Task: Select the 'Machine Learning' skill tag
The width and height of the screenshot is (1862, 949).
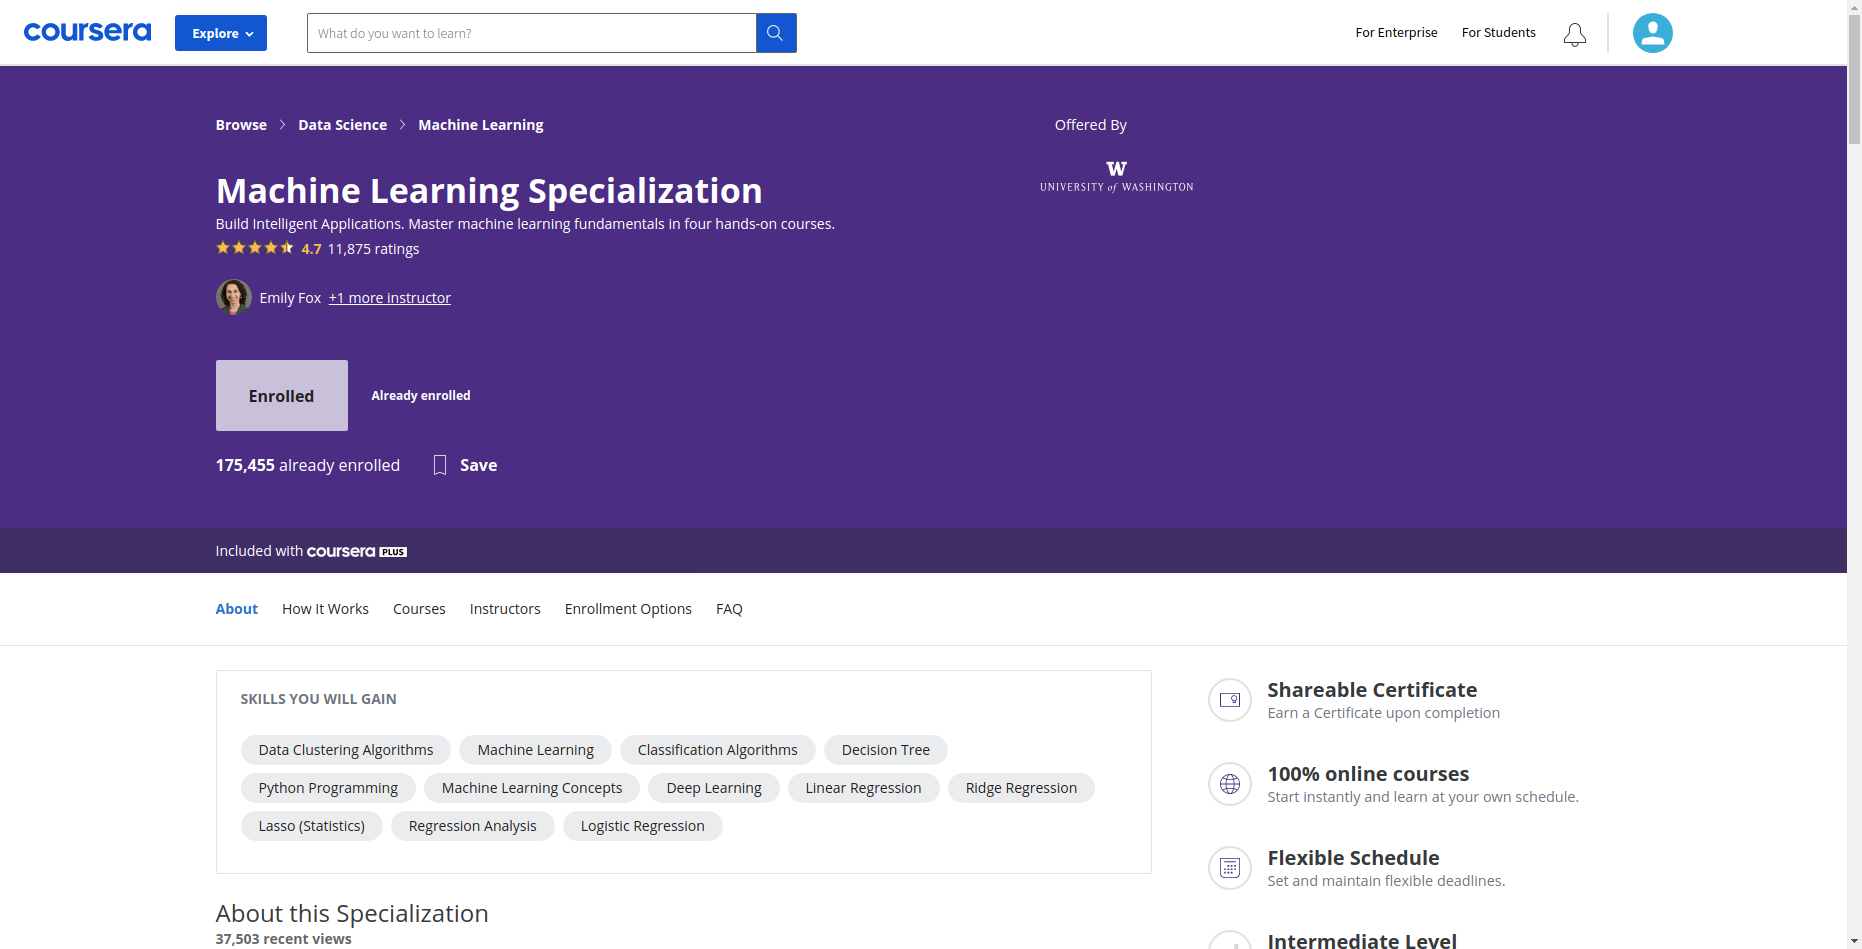Action: pos(535,750)
